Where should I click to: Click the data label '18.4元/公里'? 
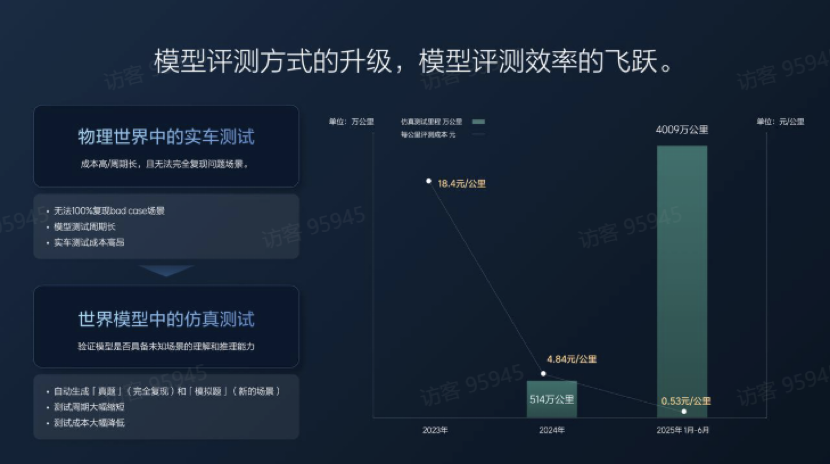coord(462,184)
